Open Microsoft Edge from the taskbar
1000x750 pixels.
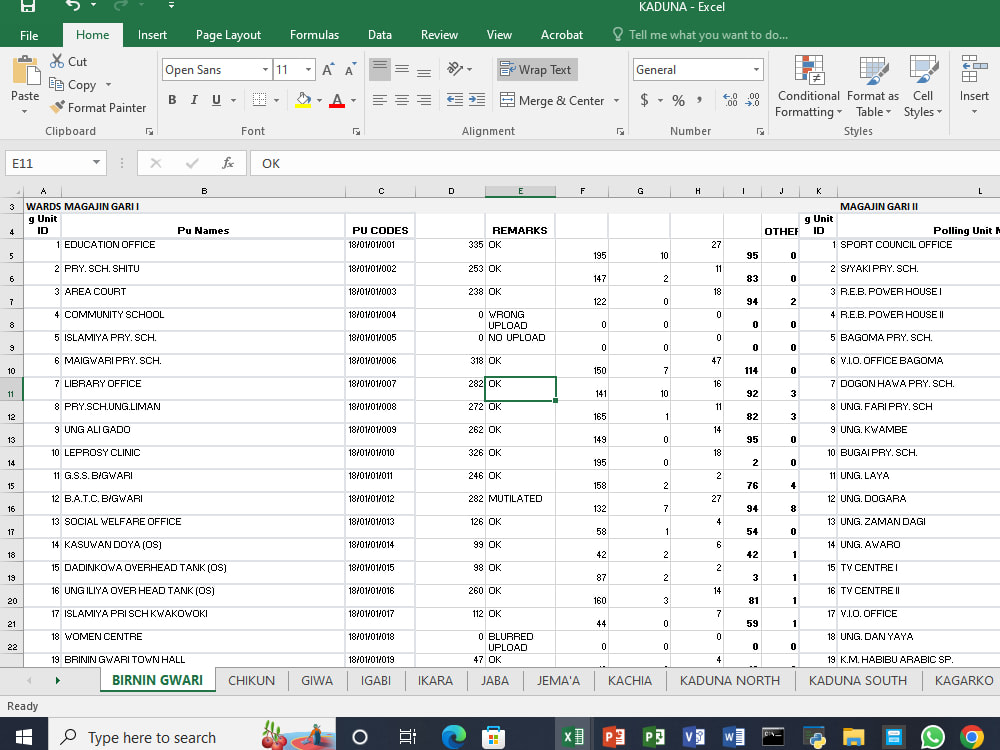[x=453, y=737]
